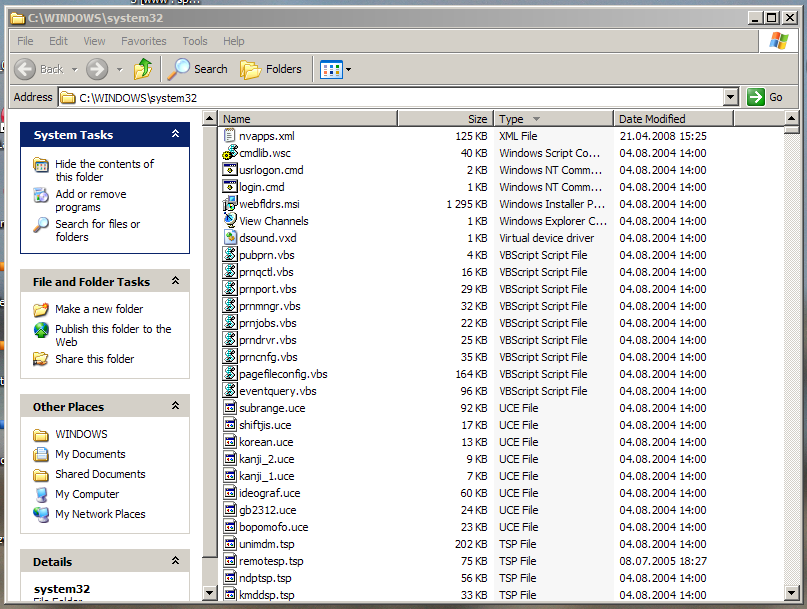Select the kmddsp.tsp file name

pos(267,595)
